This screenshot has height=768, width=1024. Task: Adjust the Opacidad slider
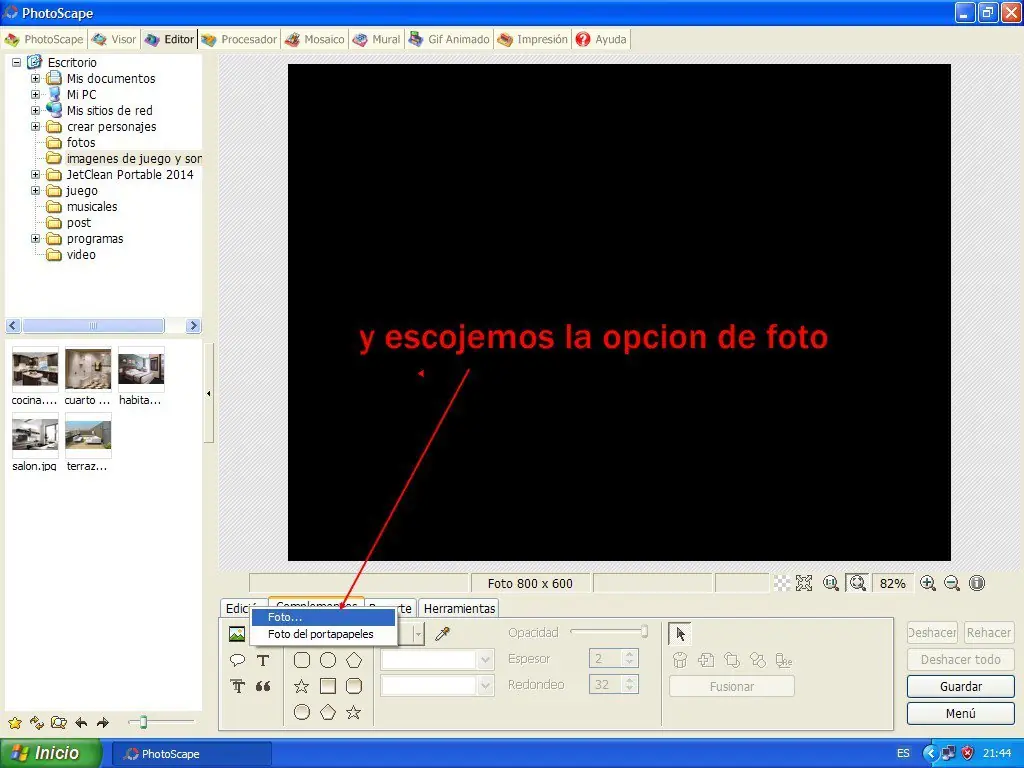coord(644,632)
